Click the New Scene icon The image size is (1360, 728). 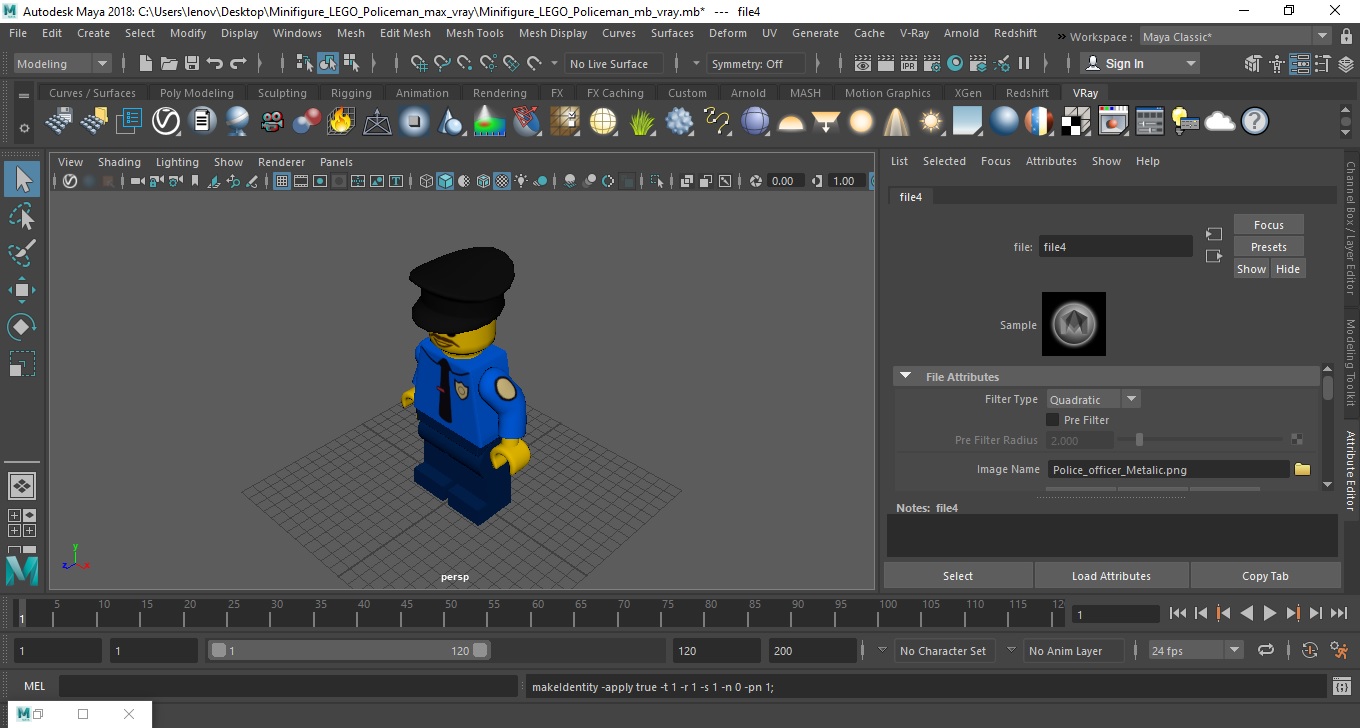pos(146,63)
